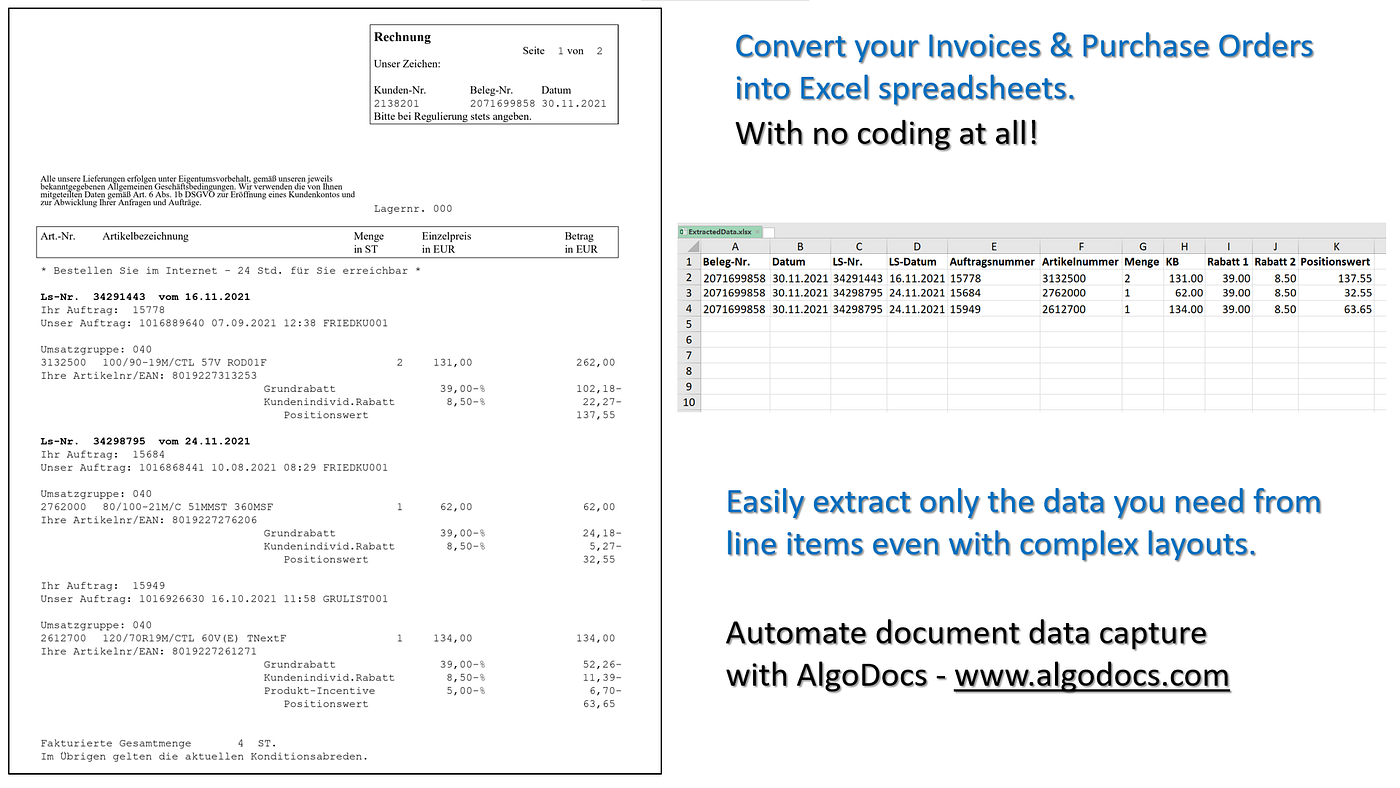Viewport: 1400px width, 788px height.
Task: Select row 1 header in spreadsheet
Action: point(689,262)
